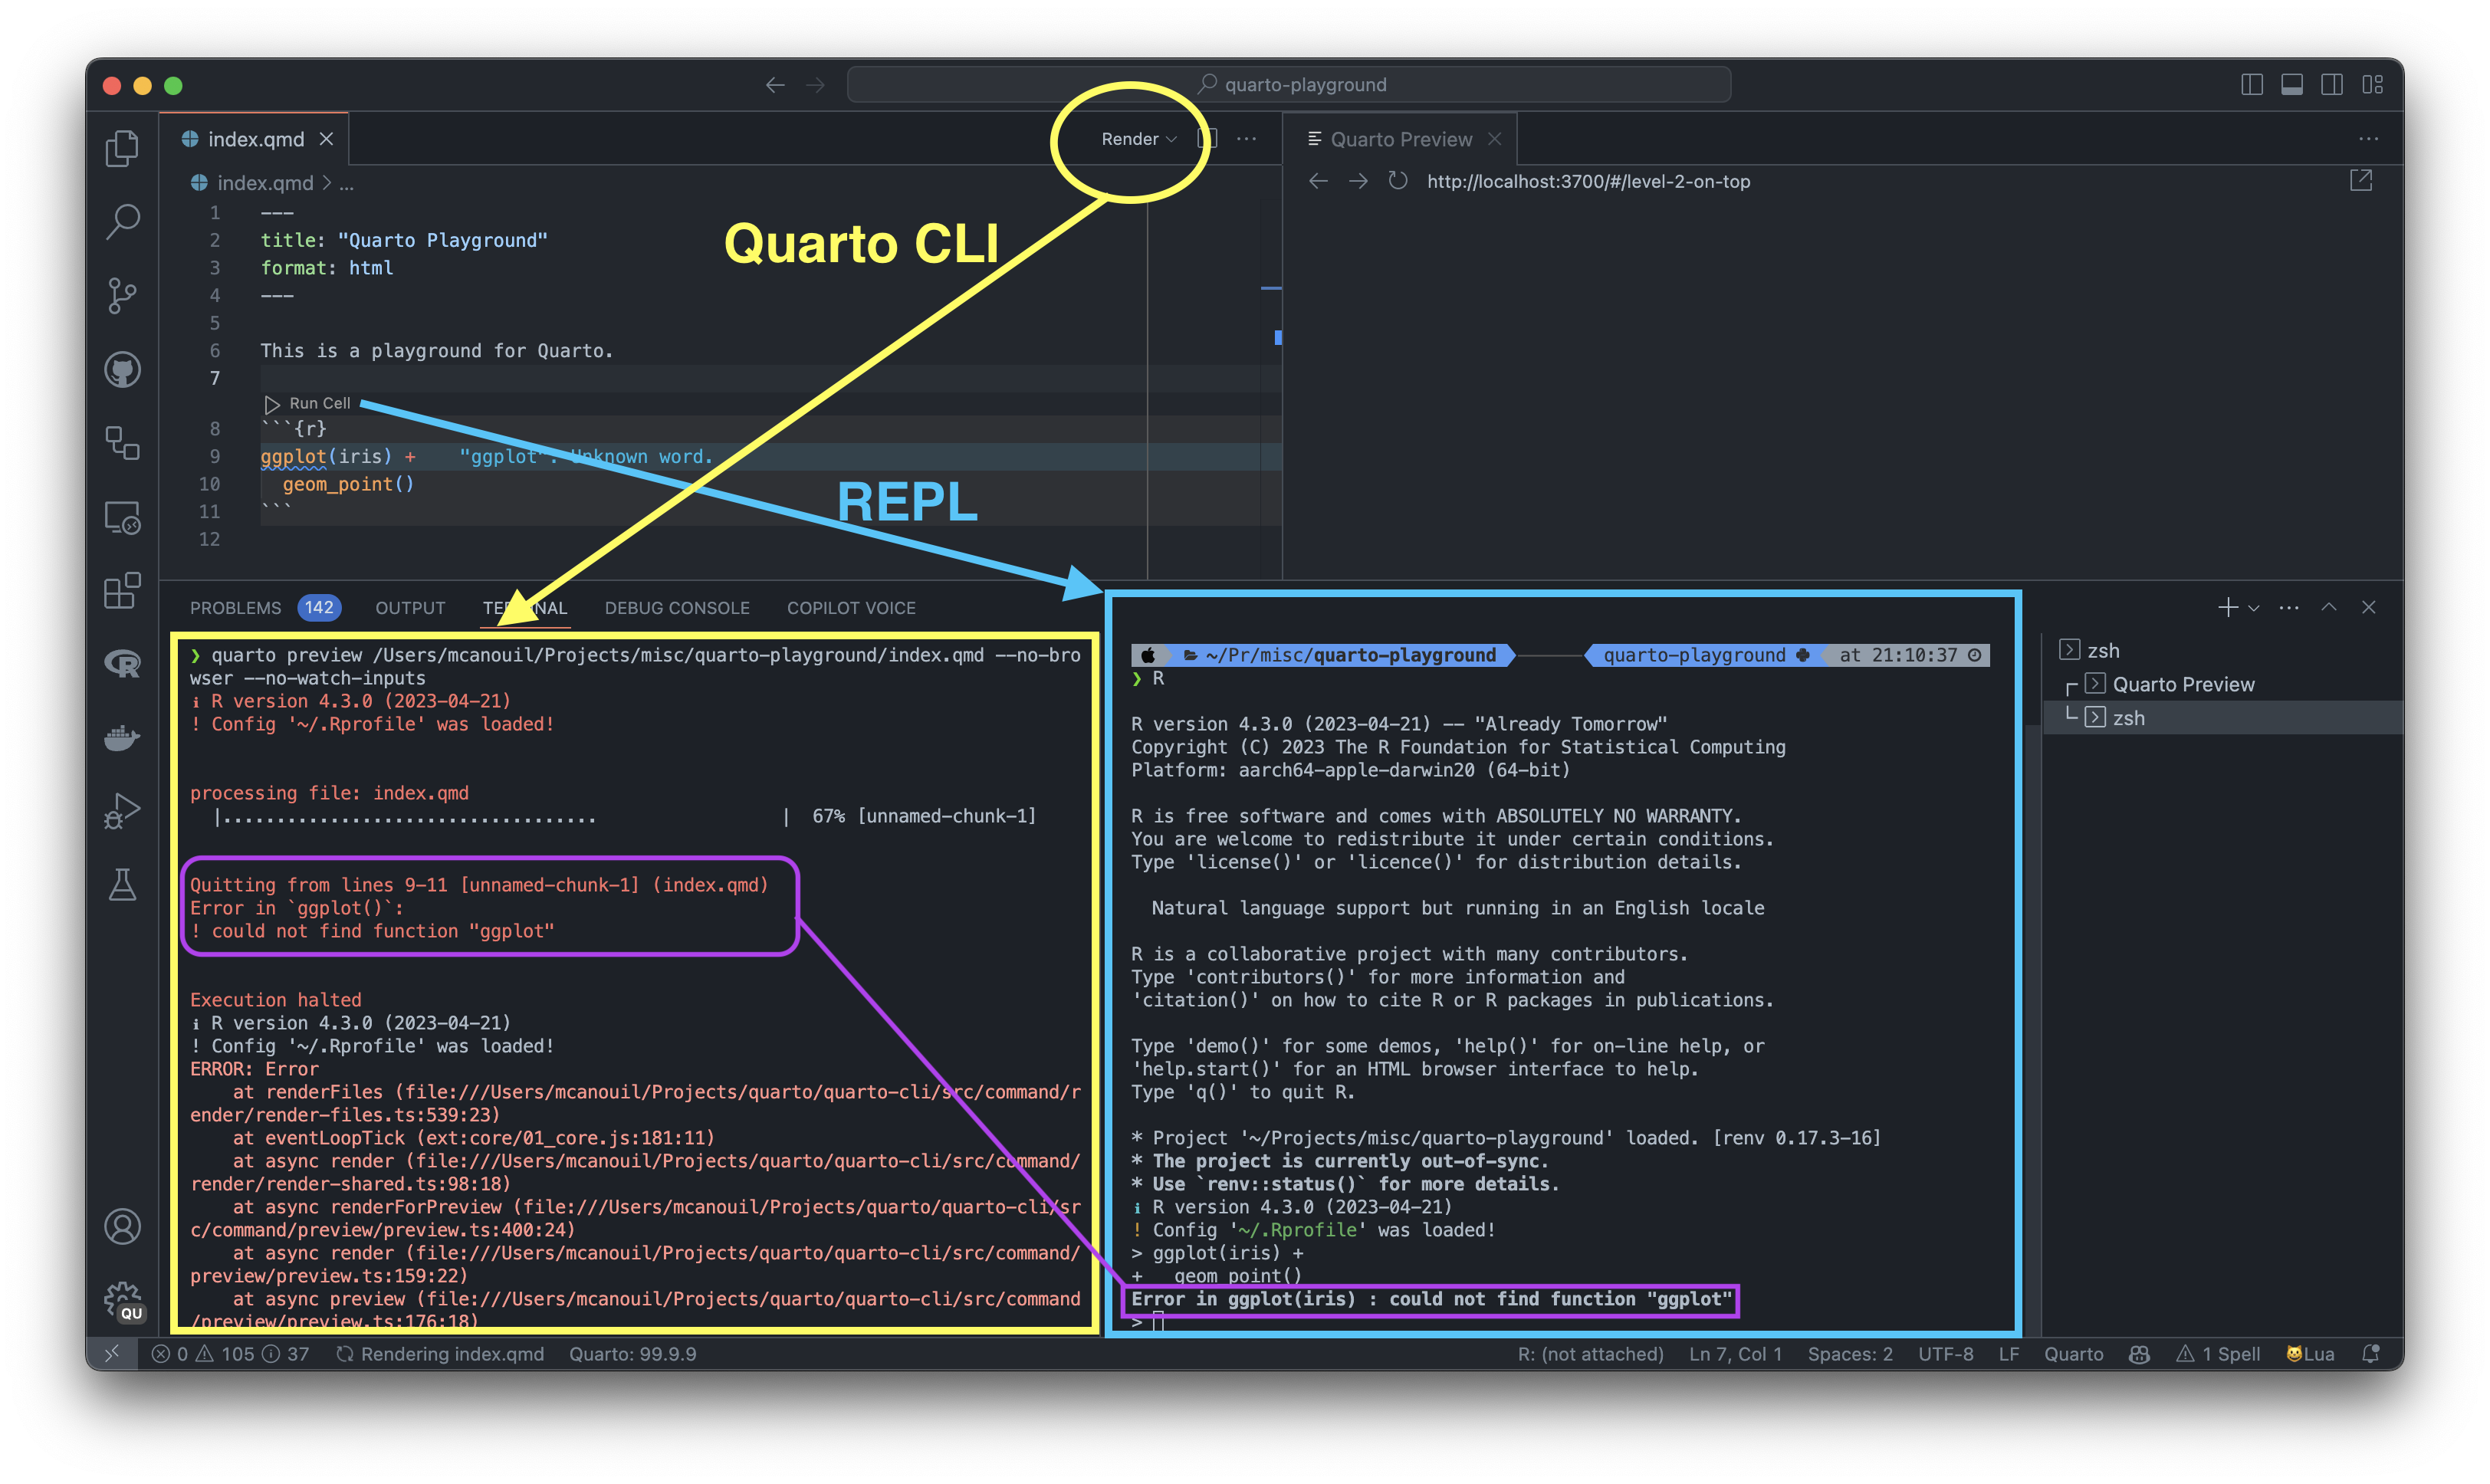Image resolution: width=2490 pixels, height=1484 pixels.
Task: Close the terminal panel
Action: (2368, 607)
